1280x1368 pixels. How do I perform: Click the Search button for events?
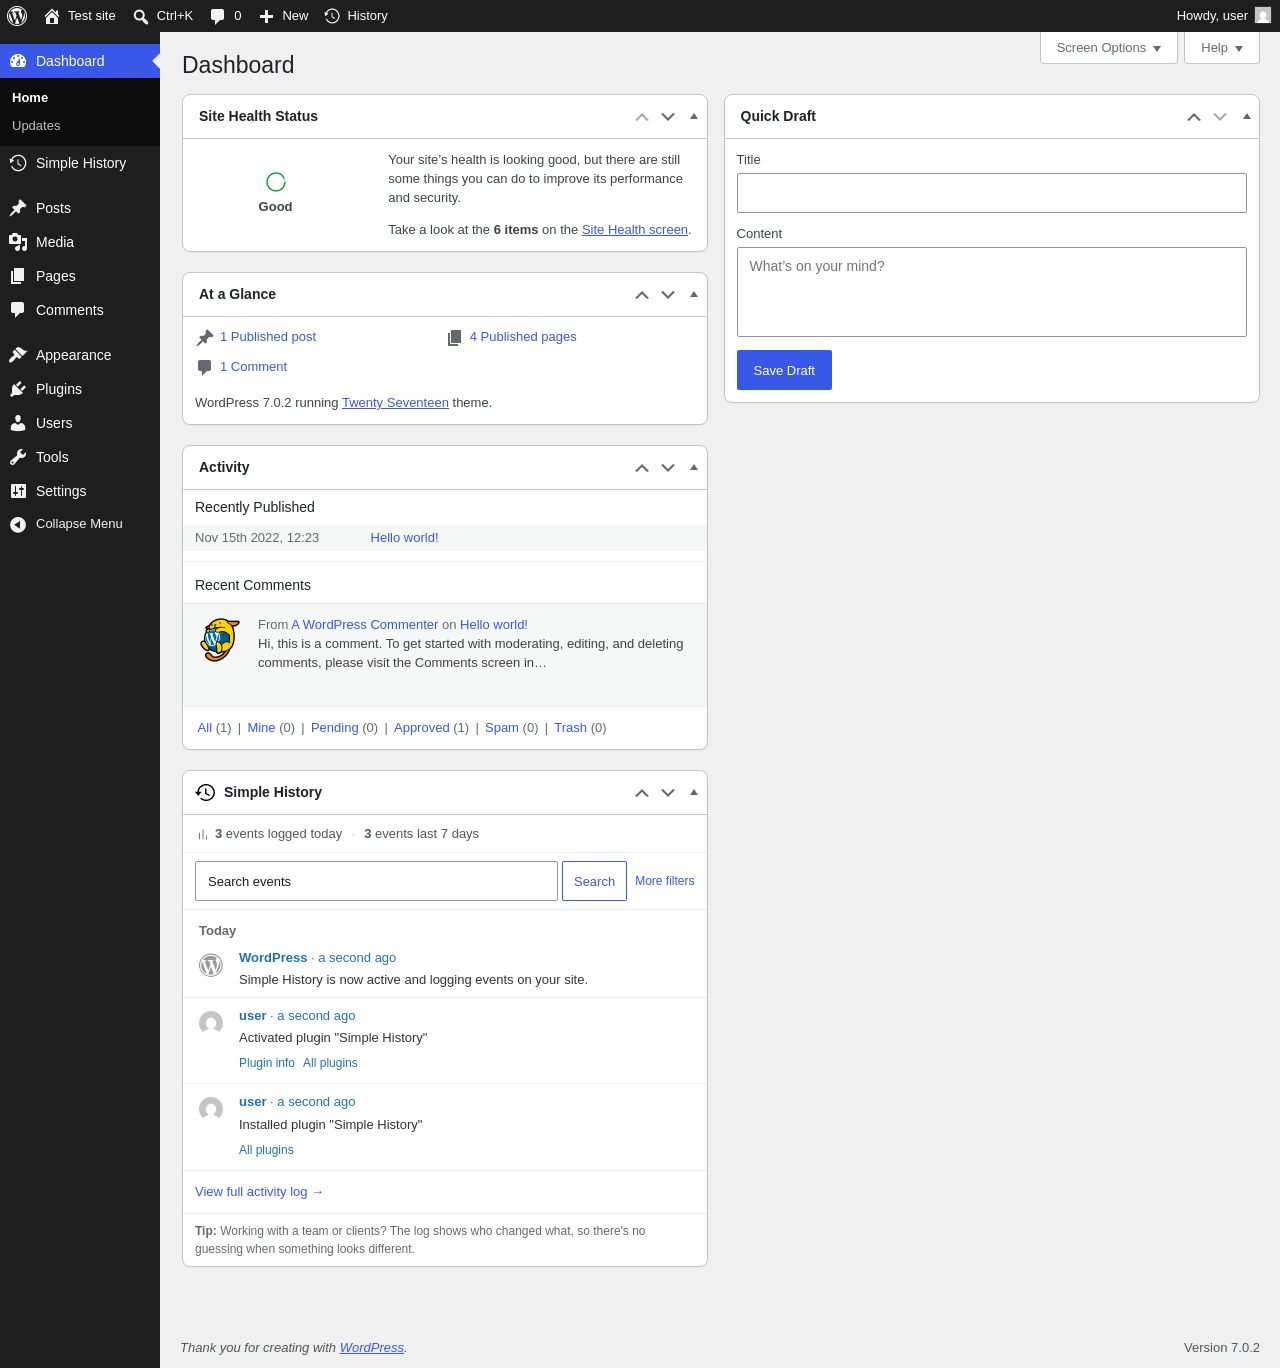[594, 881]
